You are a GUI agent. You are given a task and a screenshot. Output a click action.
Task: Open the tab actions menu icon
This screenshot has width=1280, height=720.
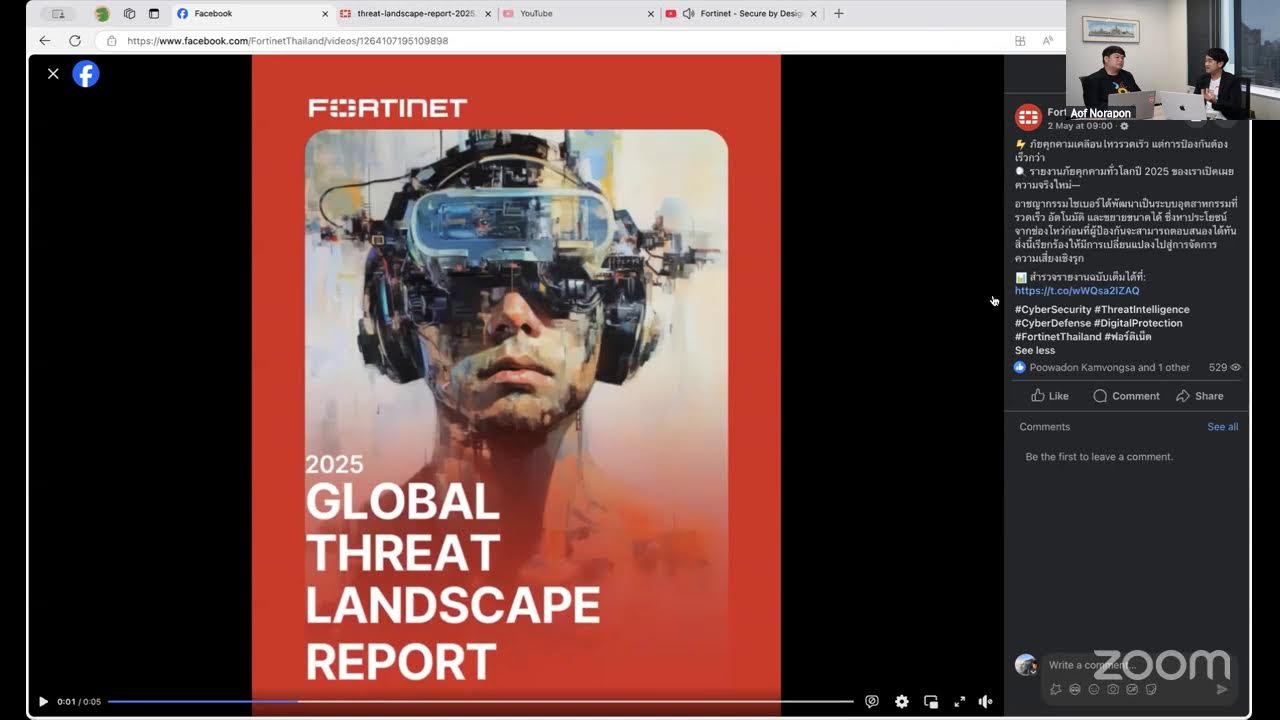pyautogui.click(x=154, y=14)
